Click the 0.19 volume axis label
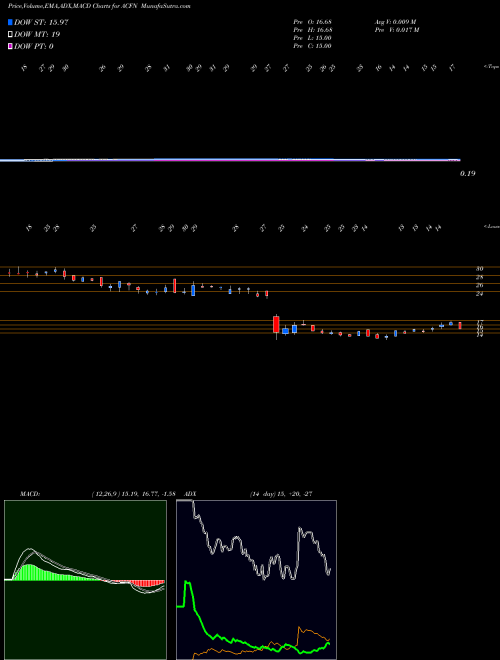The image size is (500, 660). coord(468,173)
